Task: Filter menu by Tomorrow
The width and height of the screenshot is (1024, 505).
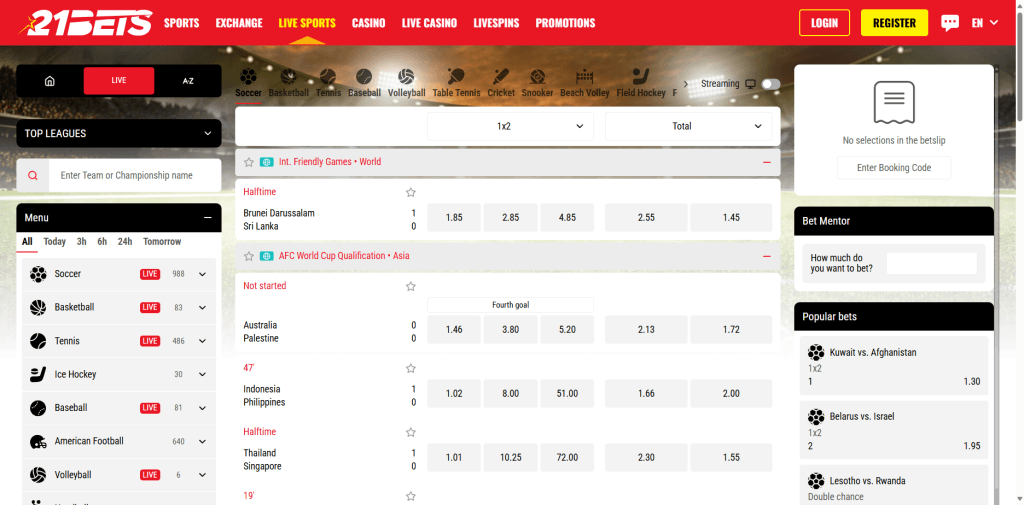Action: [162, 242]
